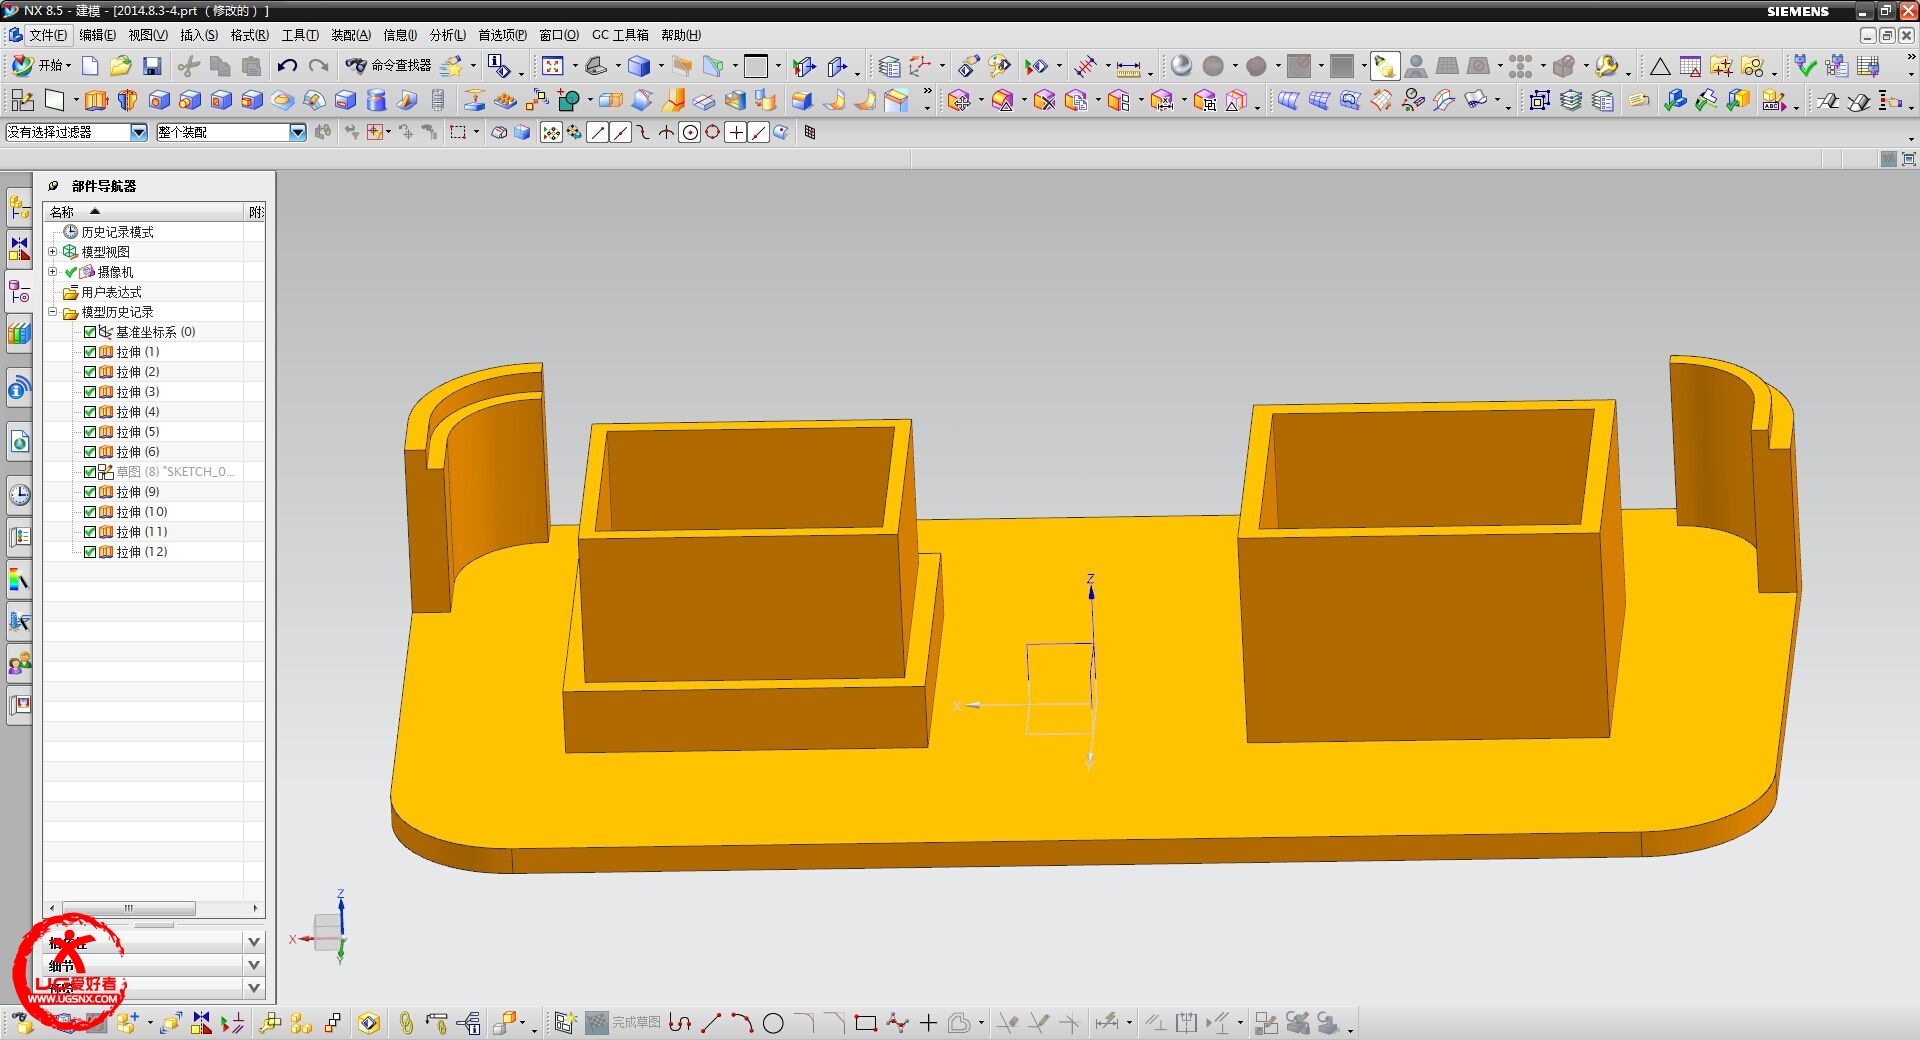
Task: Select 拉伸 (4) in the model history
Action: (x=137, y=412)
